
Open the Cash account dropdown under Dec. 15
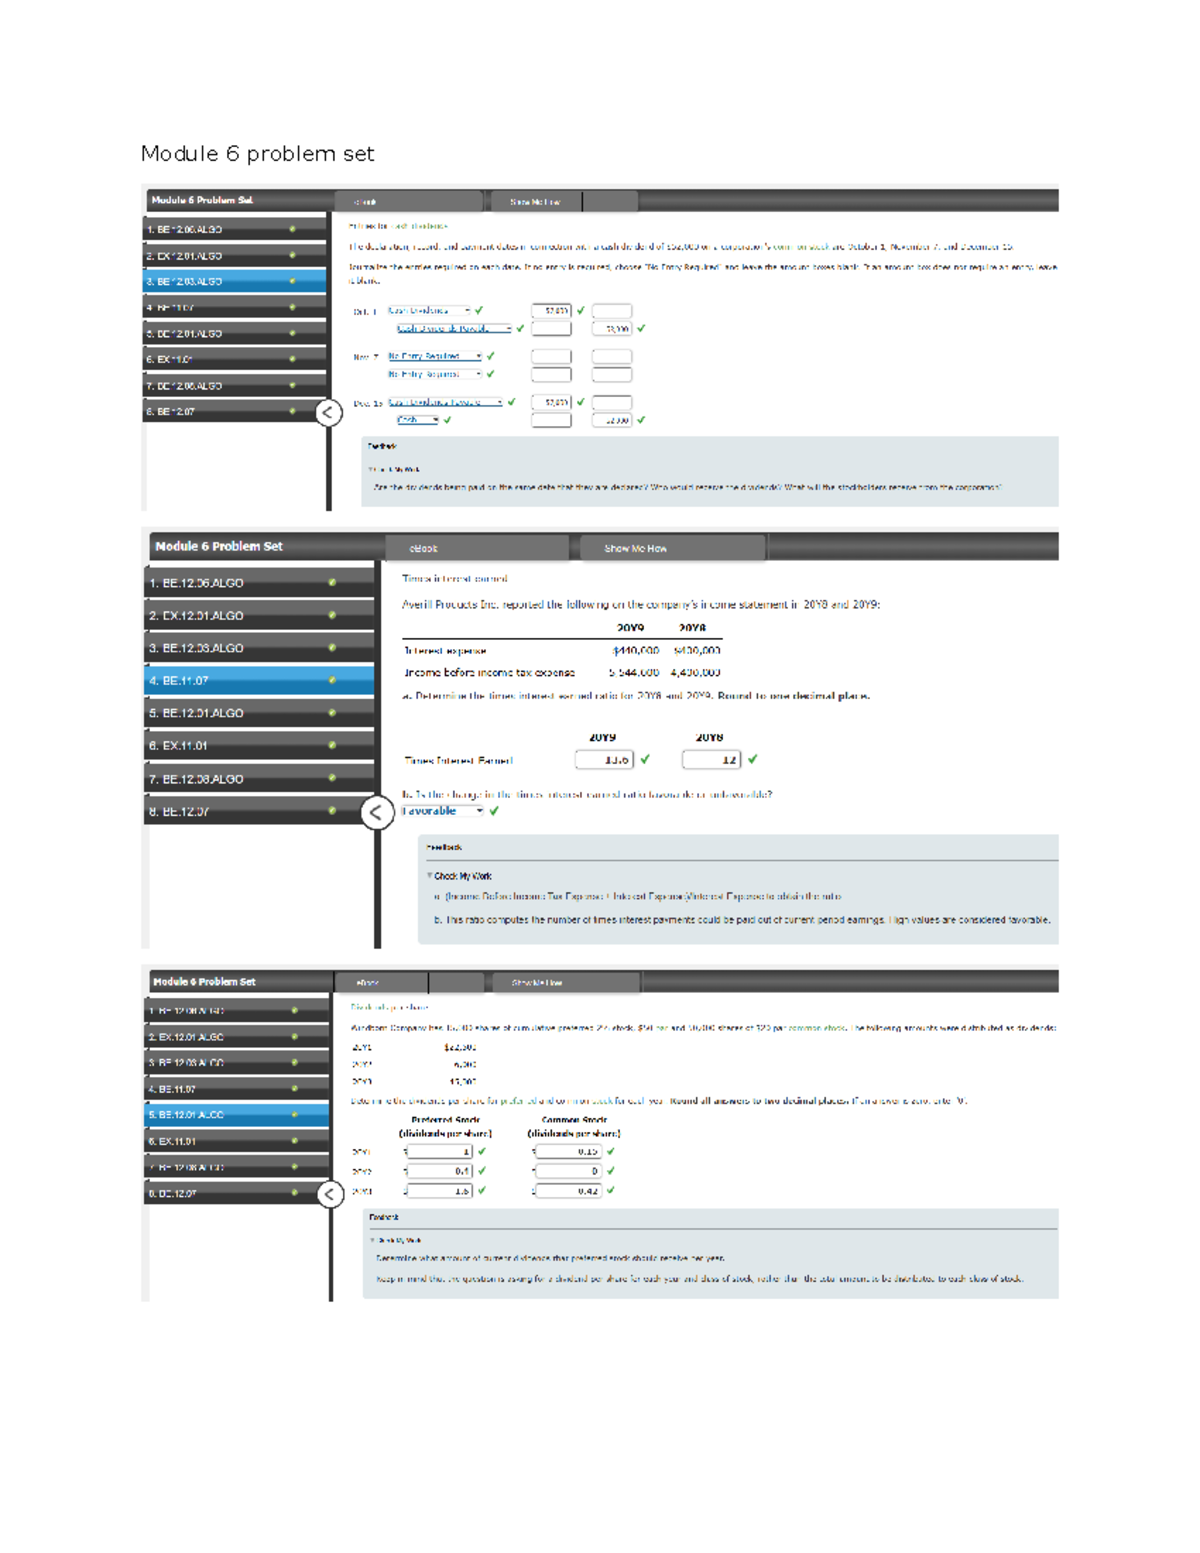(416, 420)
